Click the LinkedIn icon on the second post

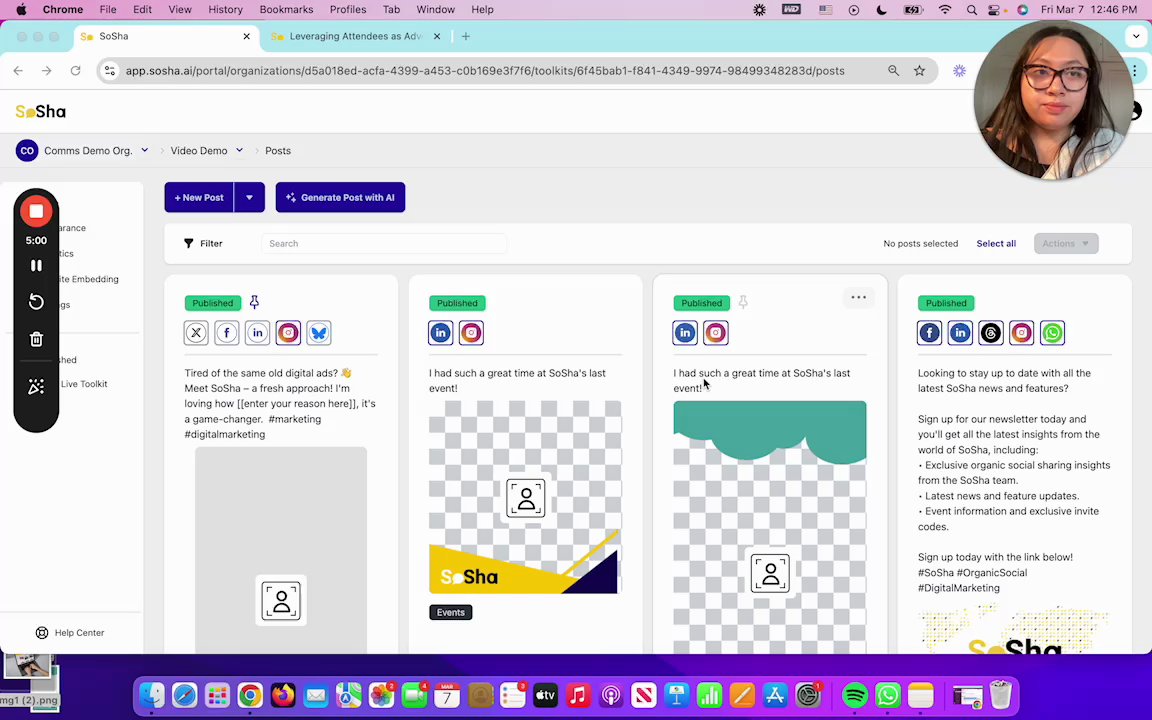coord(441,333)
